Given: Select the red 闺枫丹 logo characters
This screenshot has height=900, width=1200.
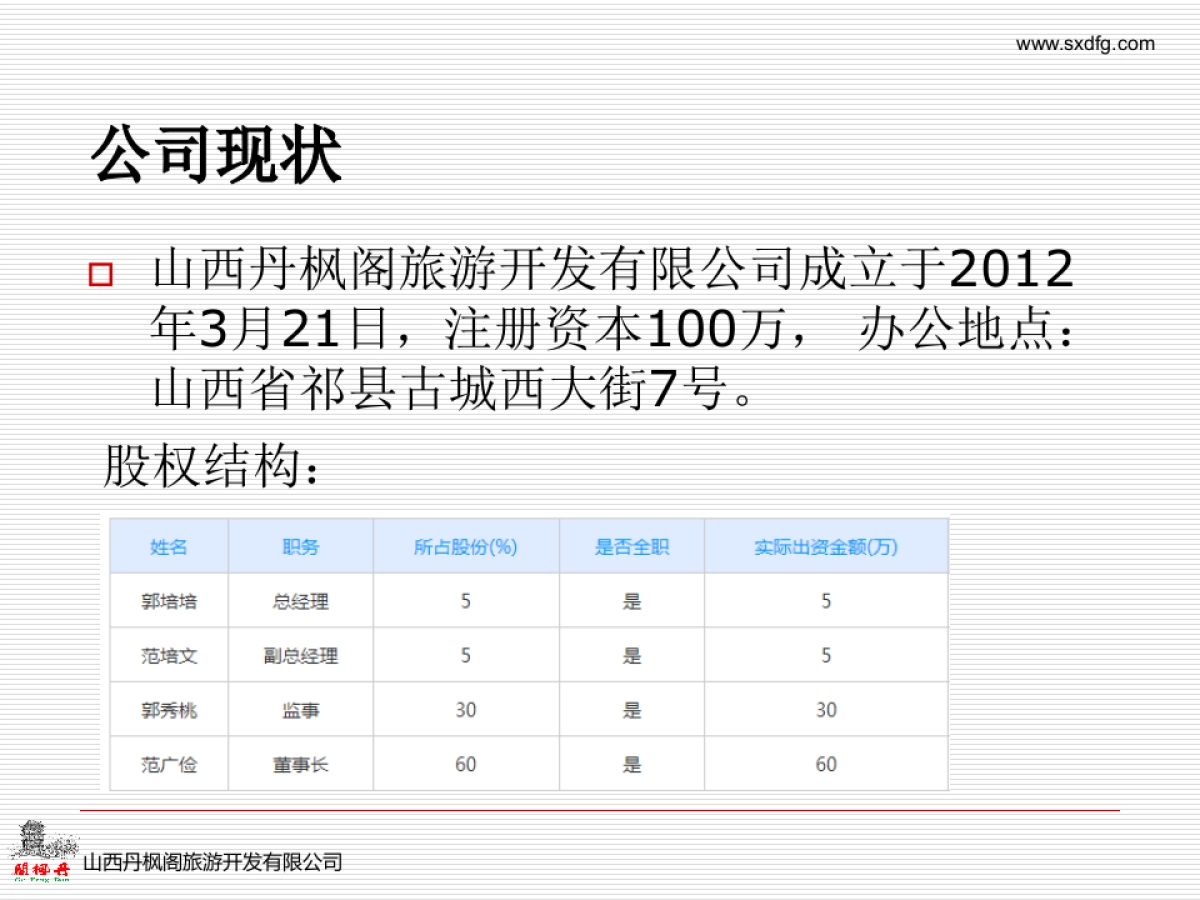Looking at the screenshot, I should [x=42, y=868].
